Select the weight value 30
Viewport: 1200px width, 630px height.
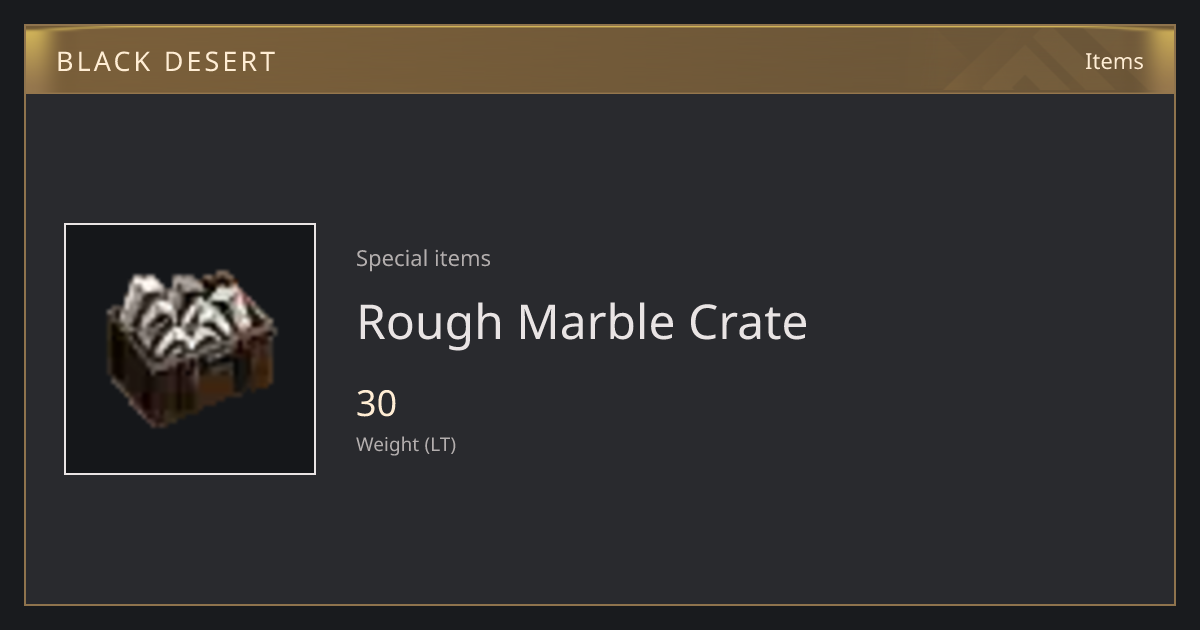pyautogui.click(x=377, y=404)
